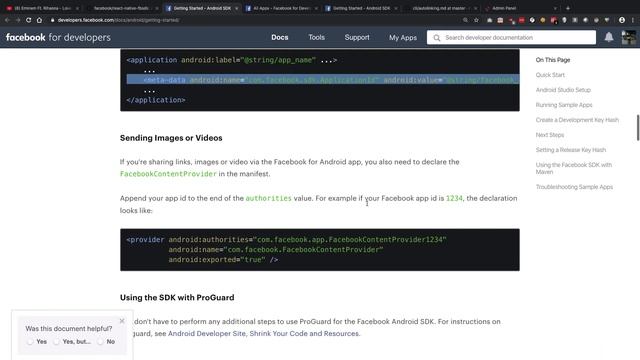Jump to Next Steps section
The width and height of the screenshot is (640, 360).
(x=550, y=135)
